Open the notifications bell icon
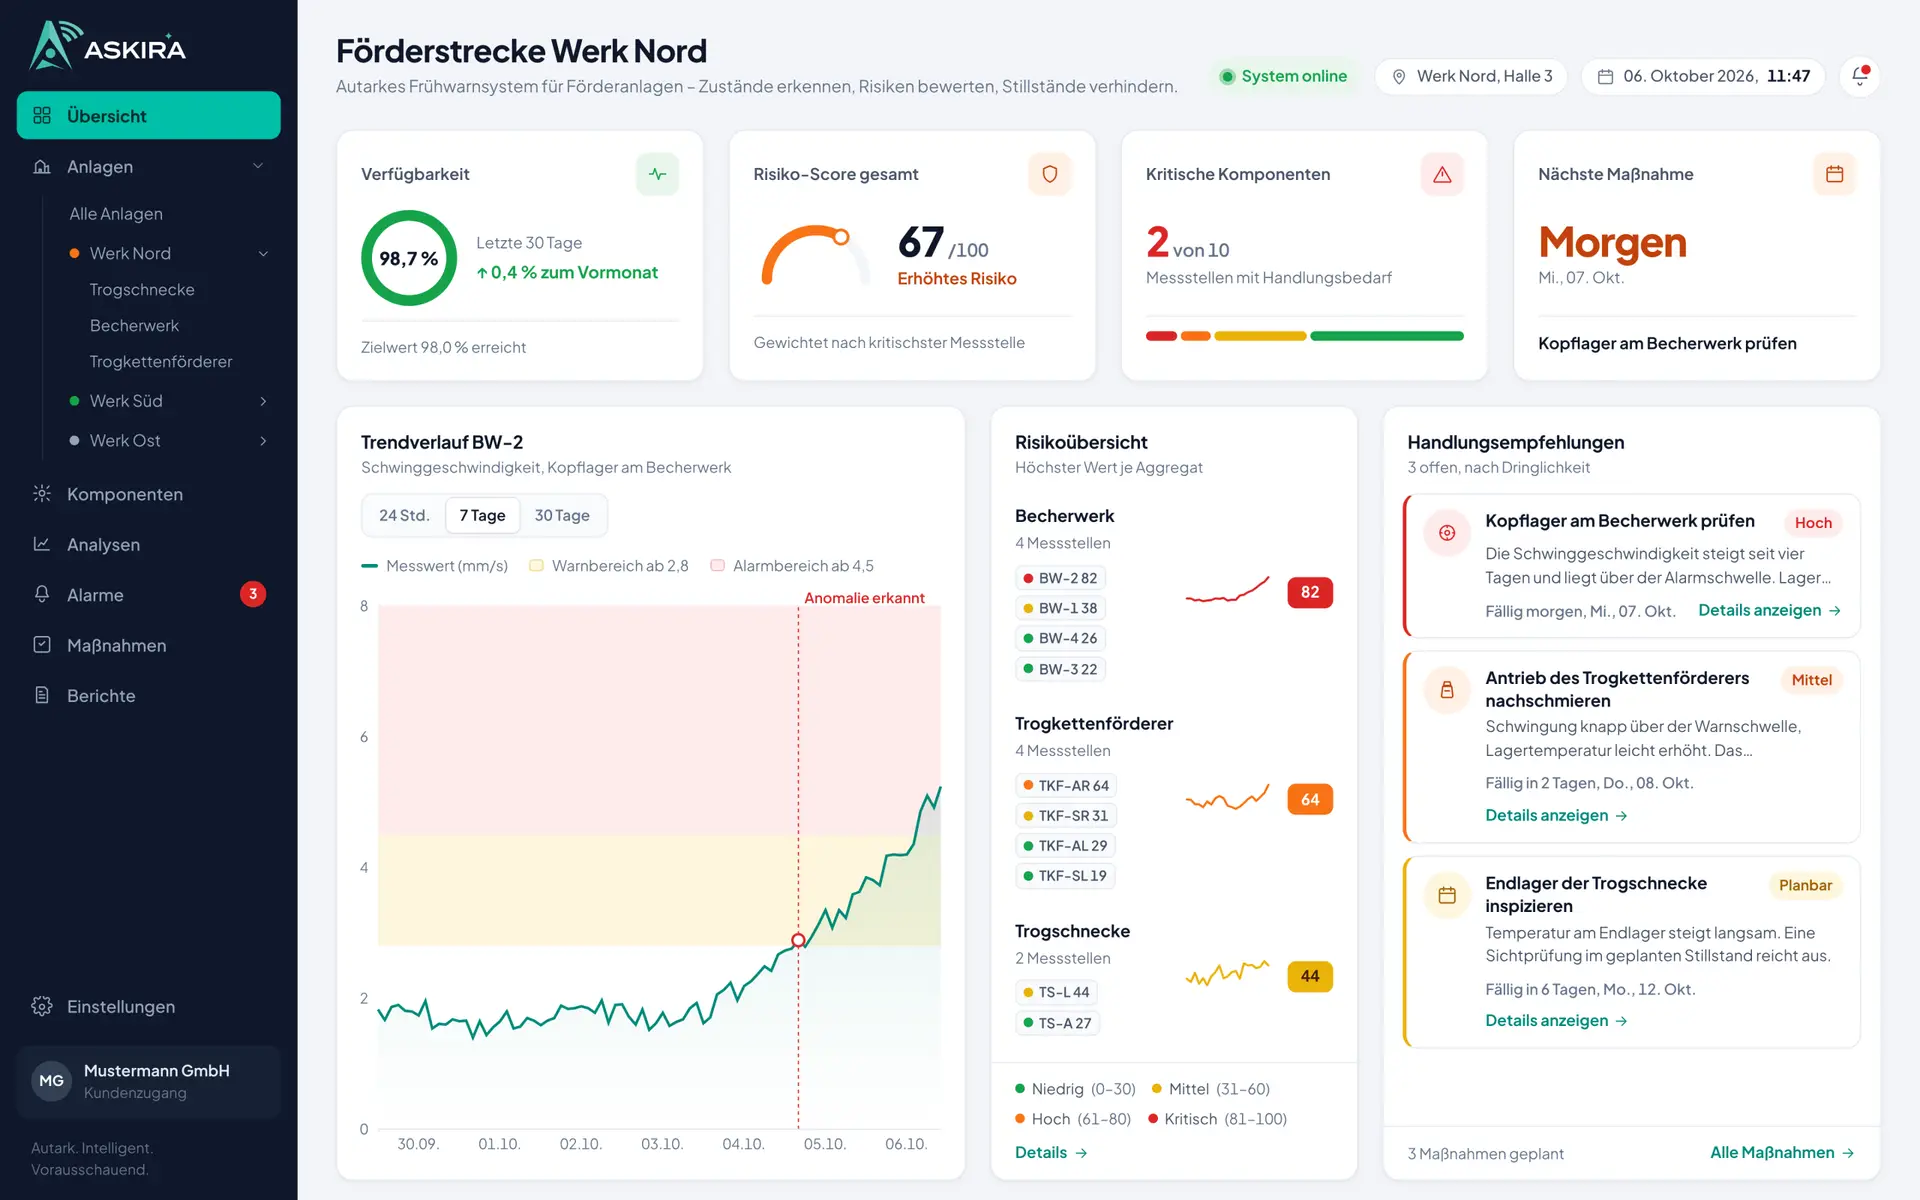This screenshot has width=1920, height=1200. click(x=1860, y=76)
